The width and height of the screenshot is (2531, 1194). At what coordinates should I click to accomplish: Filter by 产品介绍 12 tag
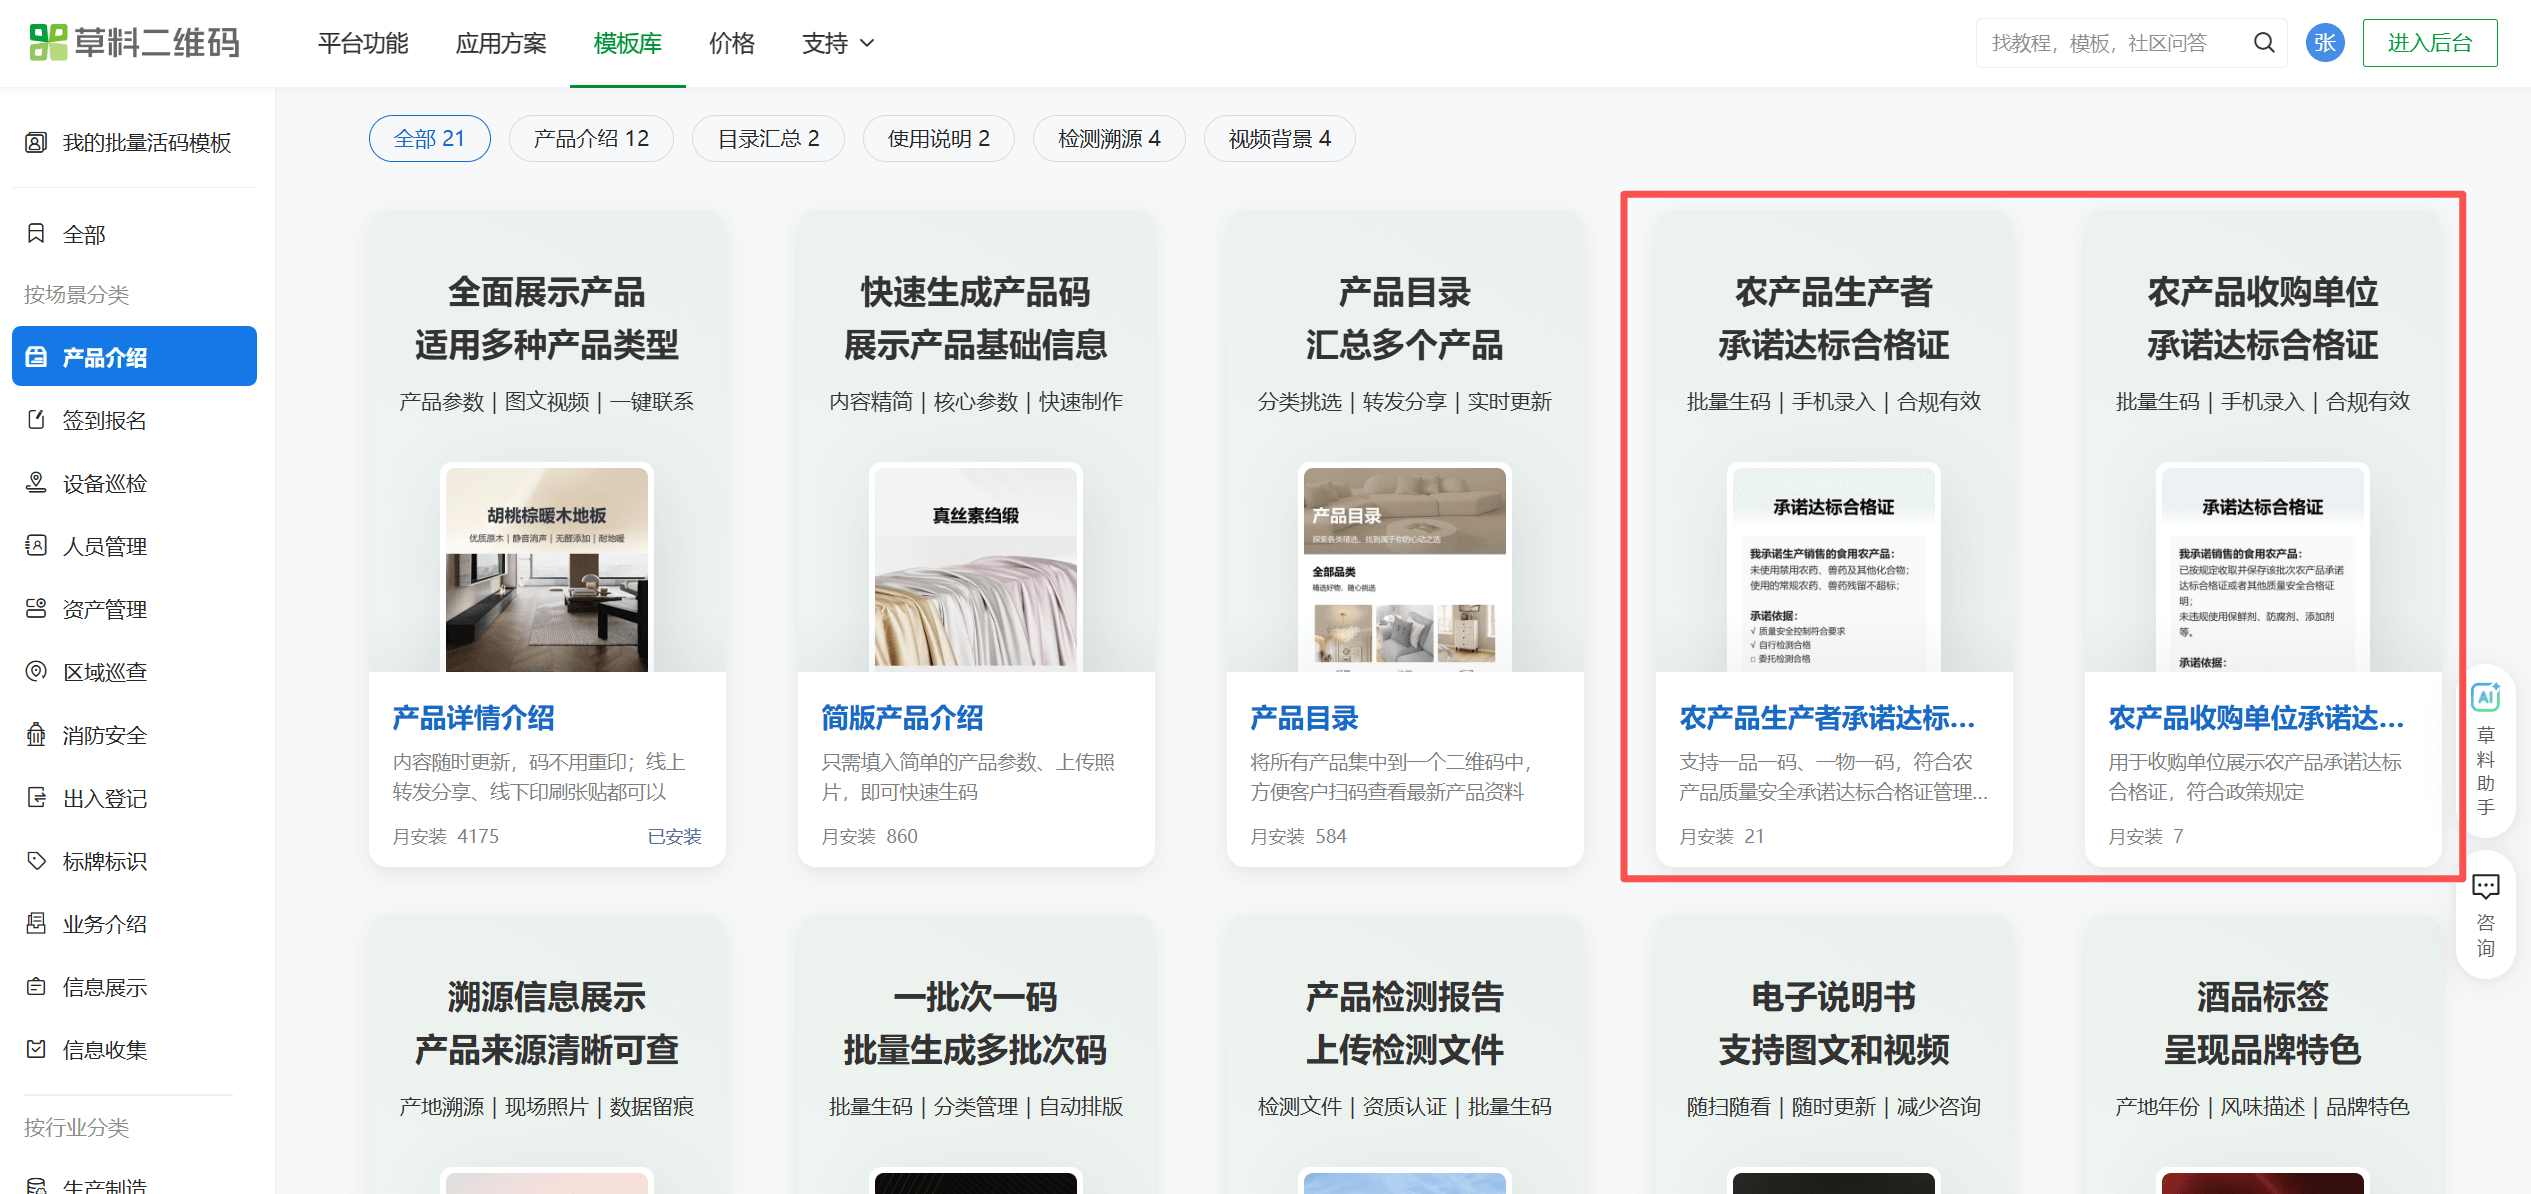coord(591,139)
